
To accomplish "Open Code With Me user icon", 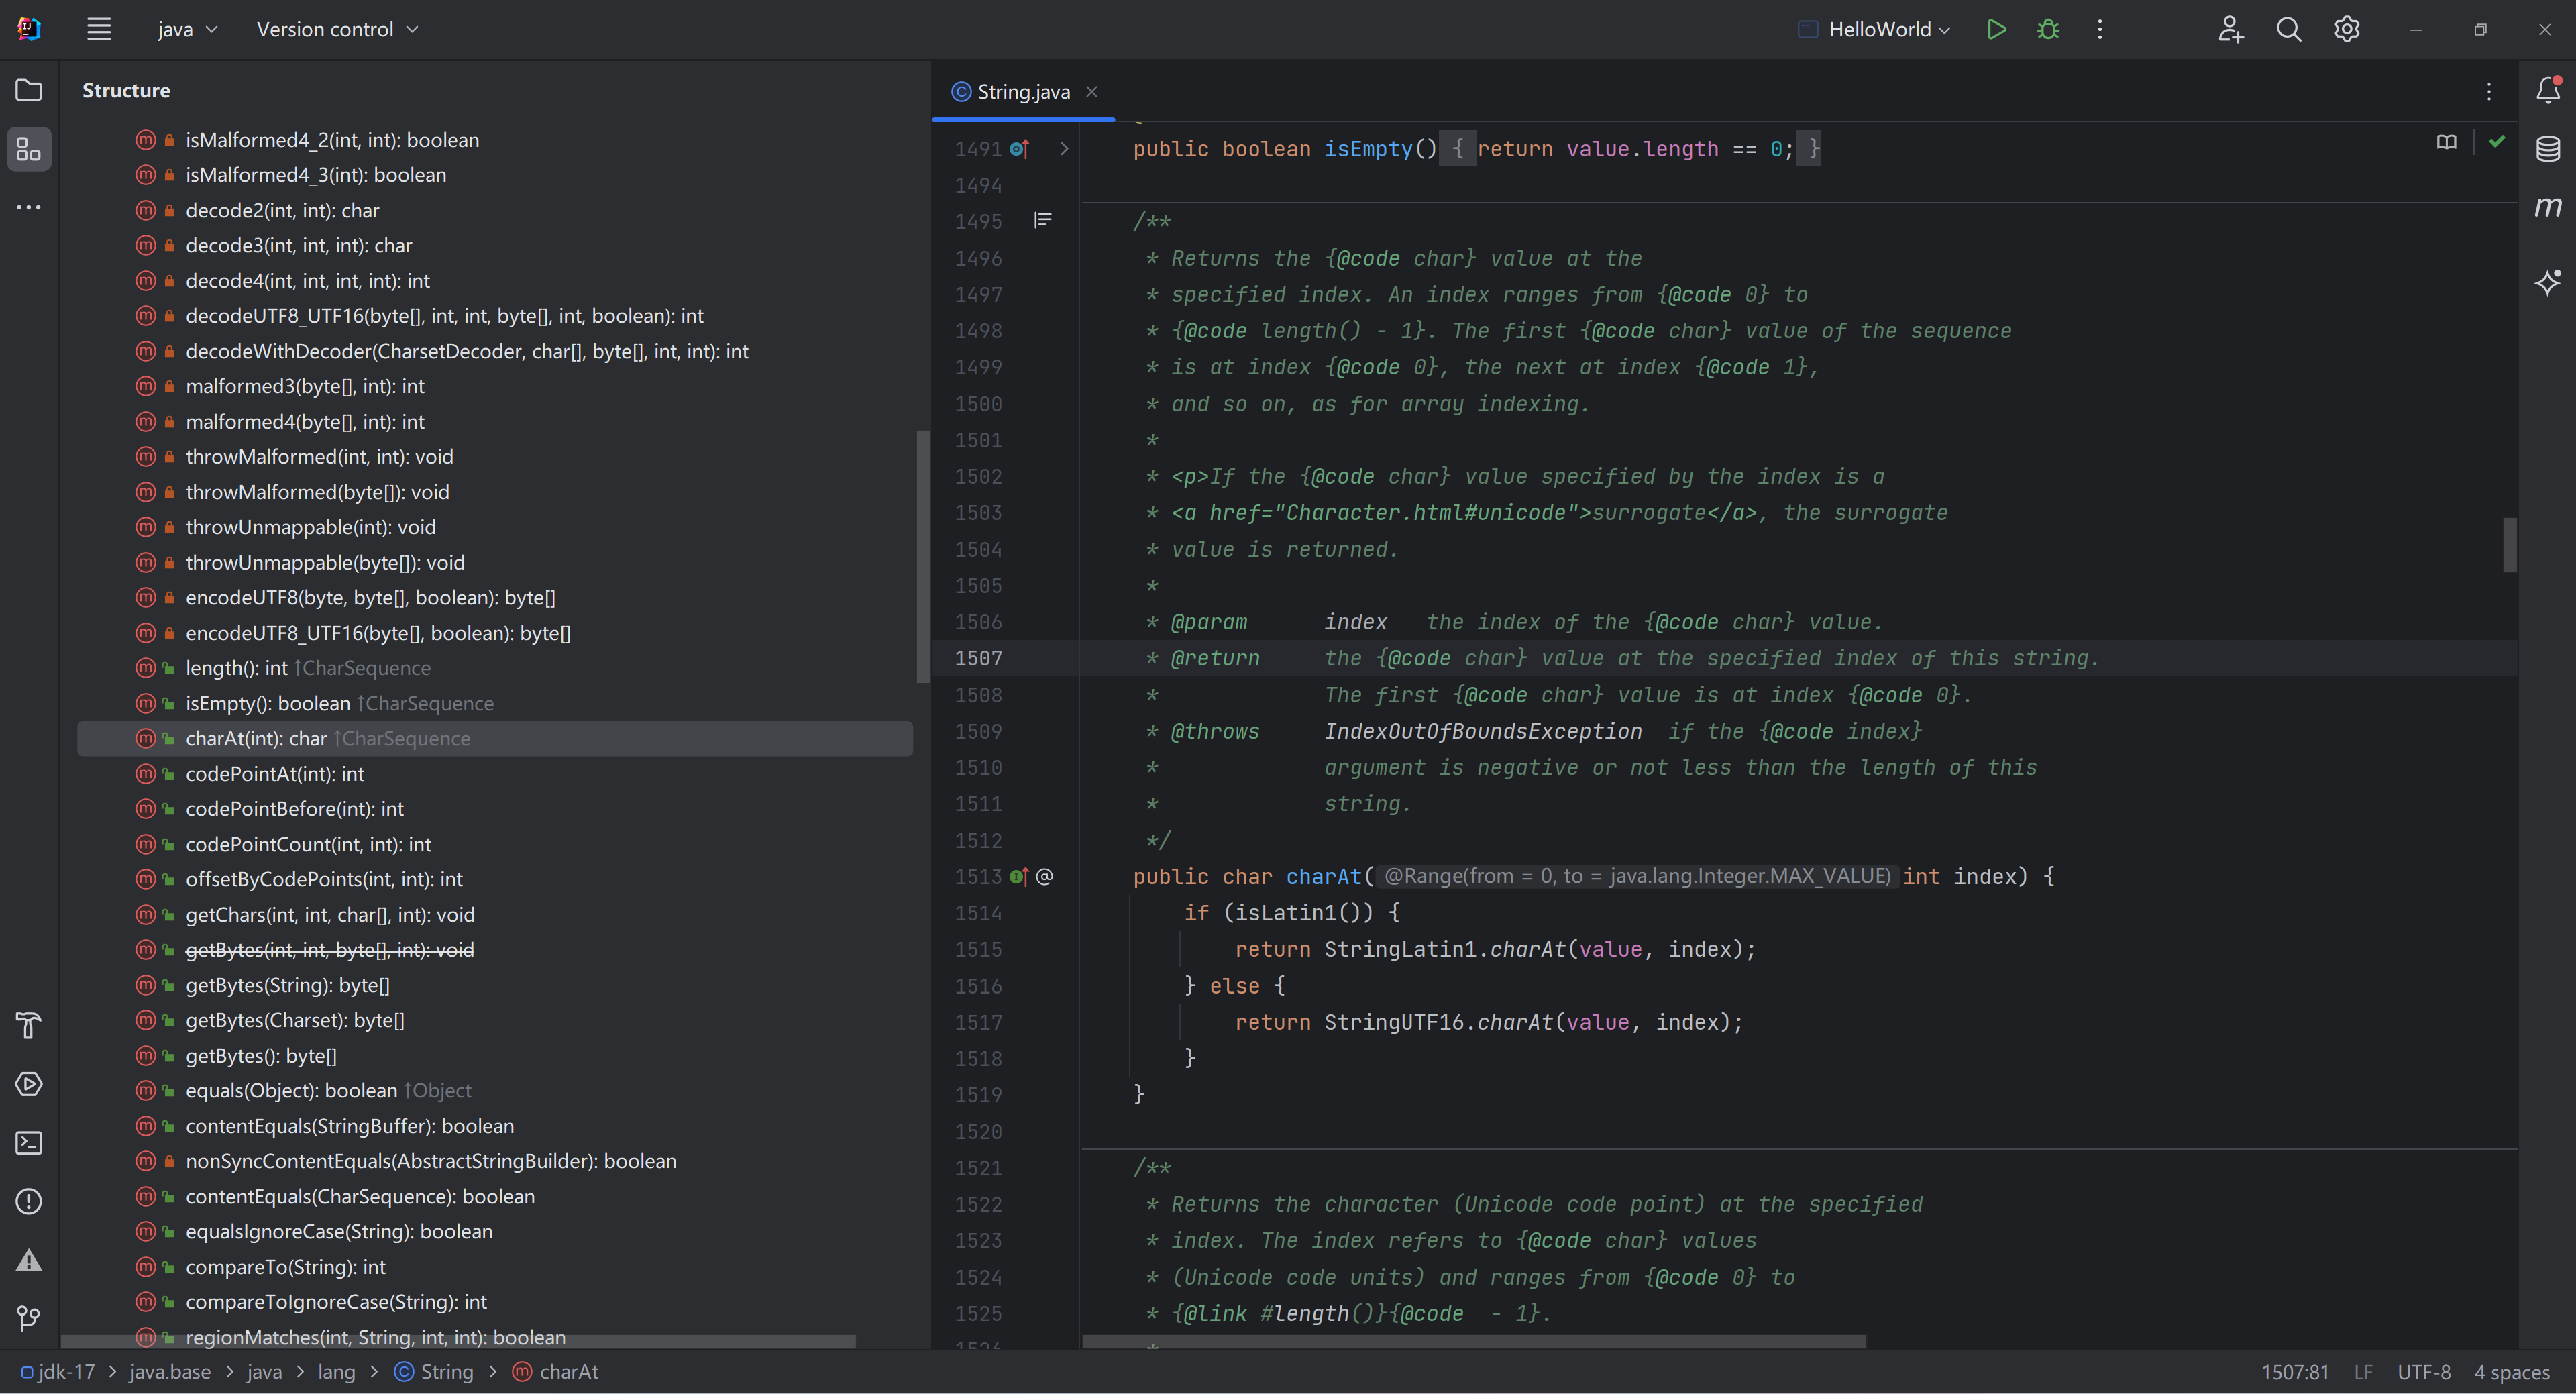I will 2230,29.
